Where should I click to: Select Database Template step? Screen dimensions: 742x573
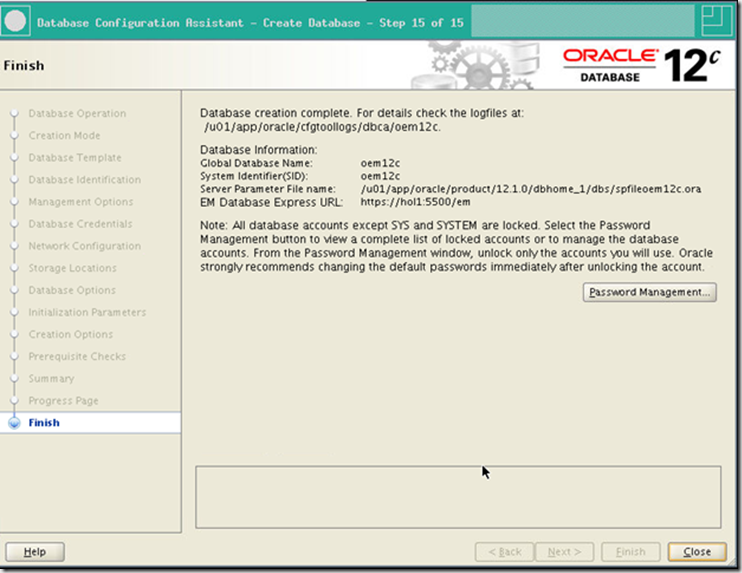coord(75,158)
